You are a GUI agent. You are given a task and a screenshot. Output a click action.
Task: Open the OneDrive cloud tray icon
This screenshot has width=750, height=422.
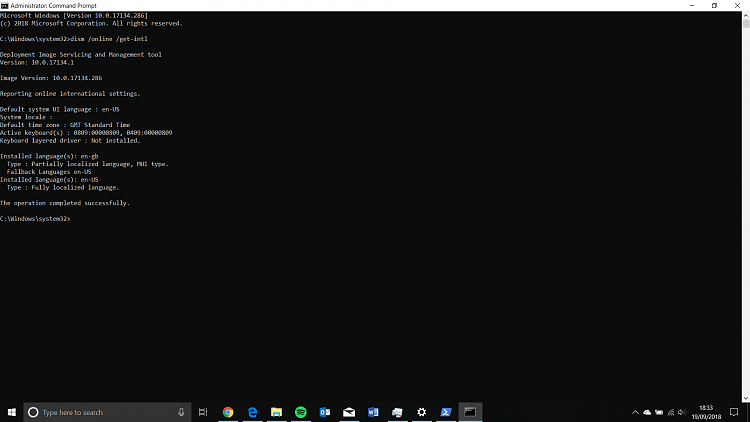pyautogui.click(x=647, y=412)
